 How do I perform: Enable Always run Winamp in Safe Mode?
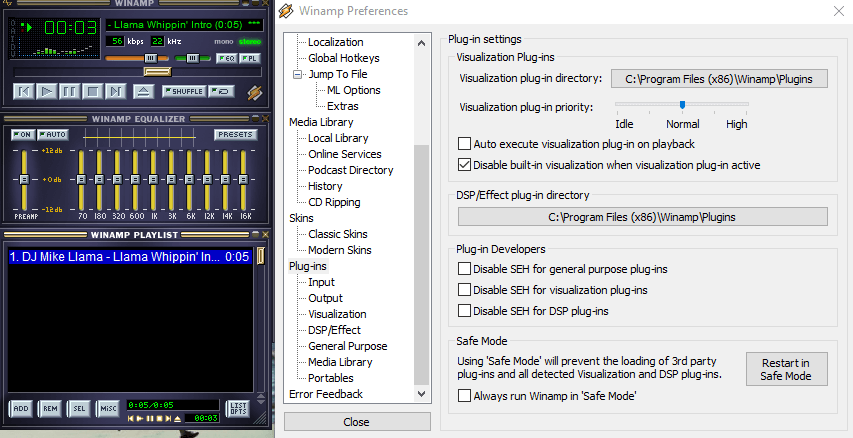click(x=464, y=396)
